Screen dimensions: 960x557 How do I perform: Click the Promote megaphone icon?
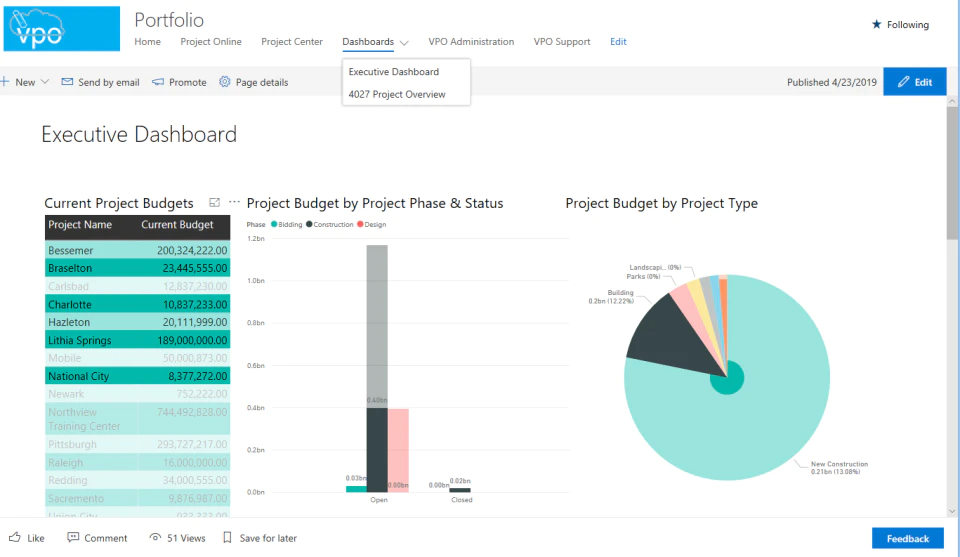pyautogui.click(x=158, y=82)
